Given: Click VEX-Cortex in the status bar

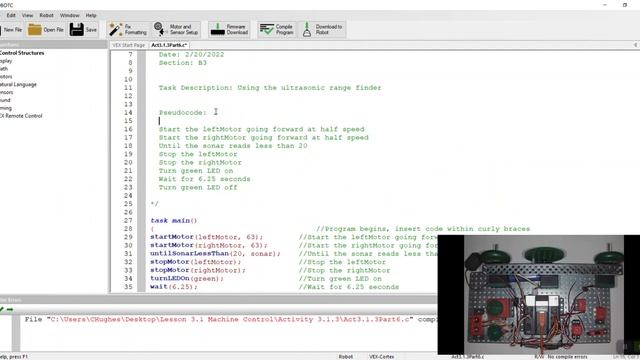Looking at the screenshot, I should pyautogui.click(x=382, y=357).
